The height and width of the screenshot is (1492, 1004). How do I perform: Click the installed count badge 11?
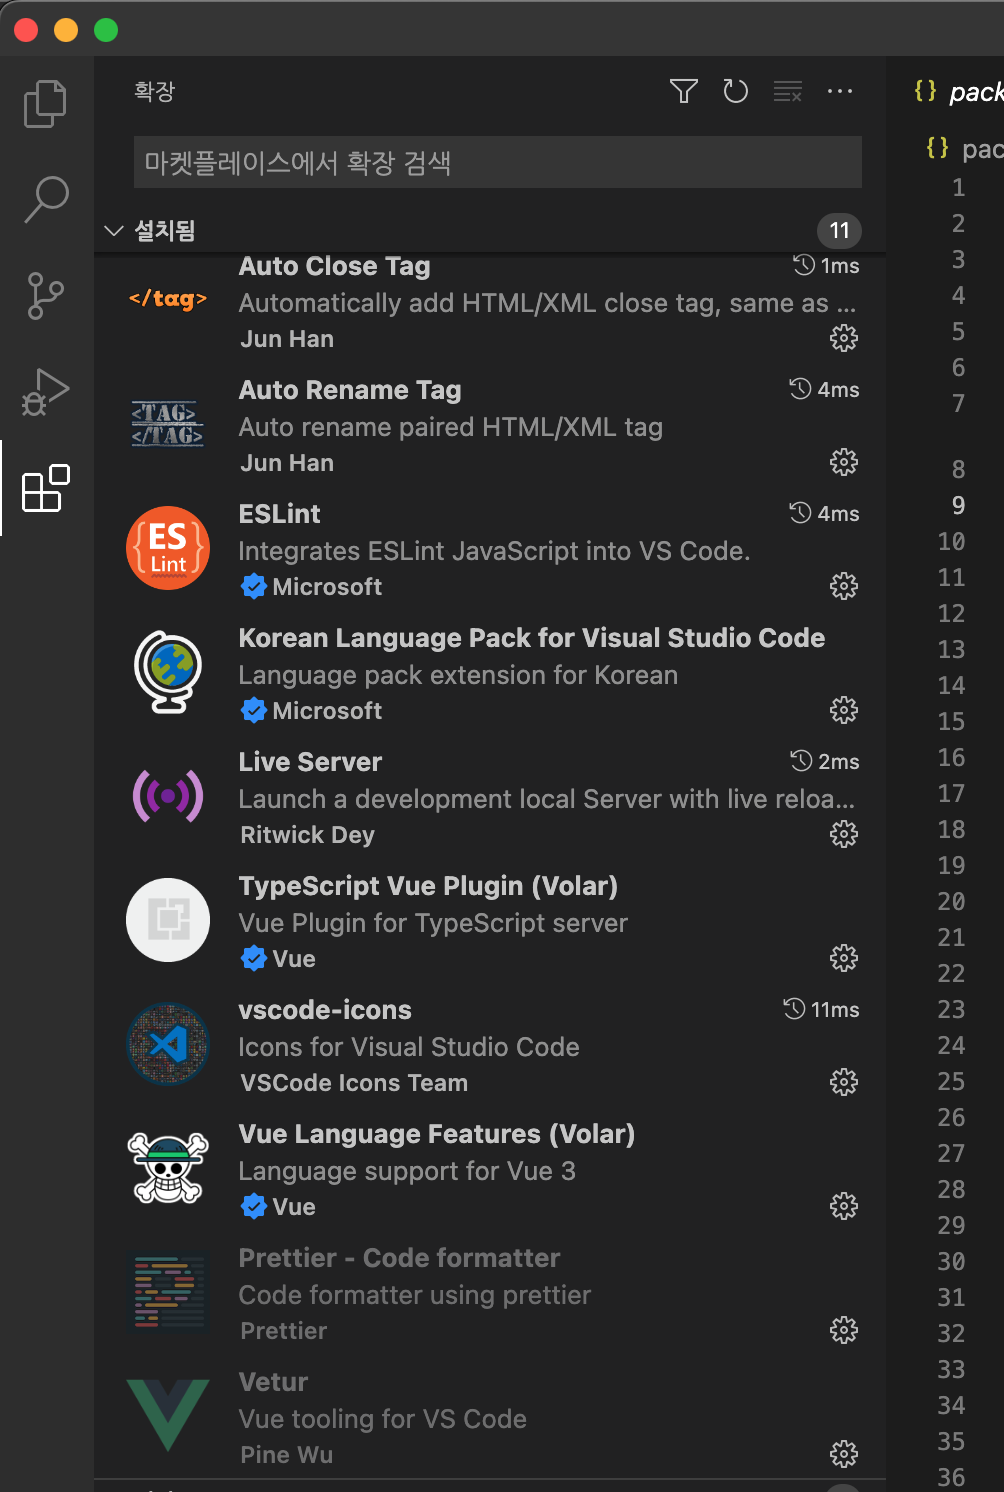tap(839, 231)
